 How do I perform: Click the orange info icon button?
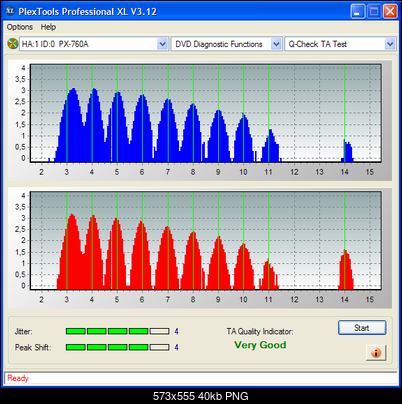click(x=376, y=353)
